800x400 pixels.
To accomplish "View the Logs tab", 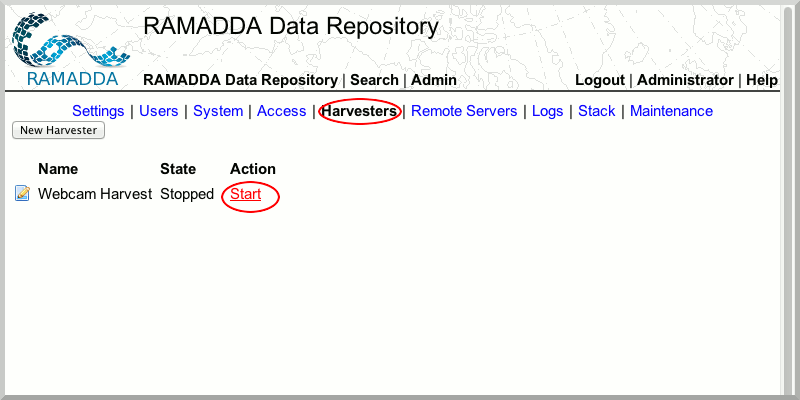I will point(547,111).
